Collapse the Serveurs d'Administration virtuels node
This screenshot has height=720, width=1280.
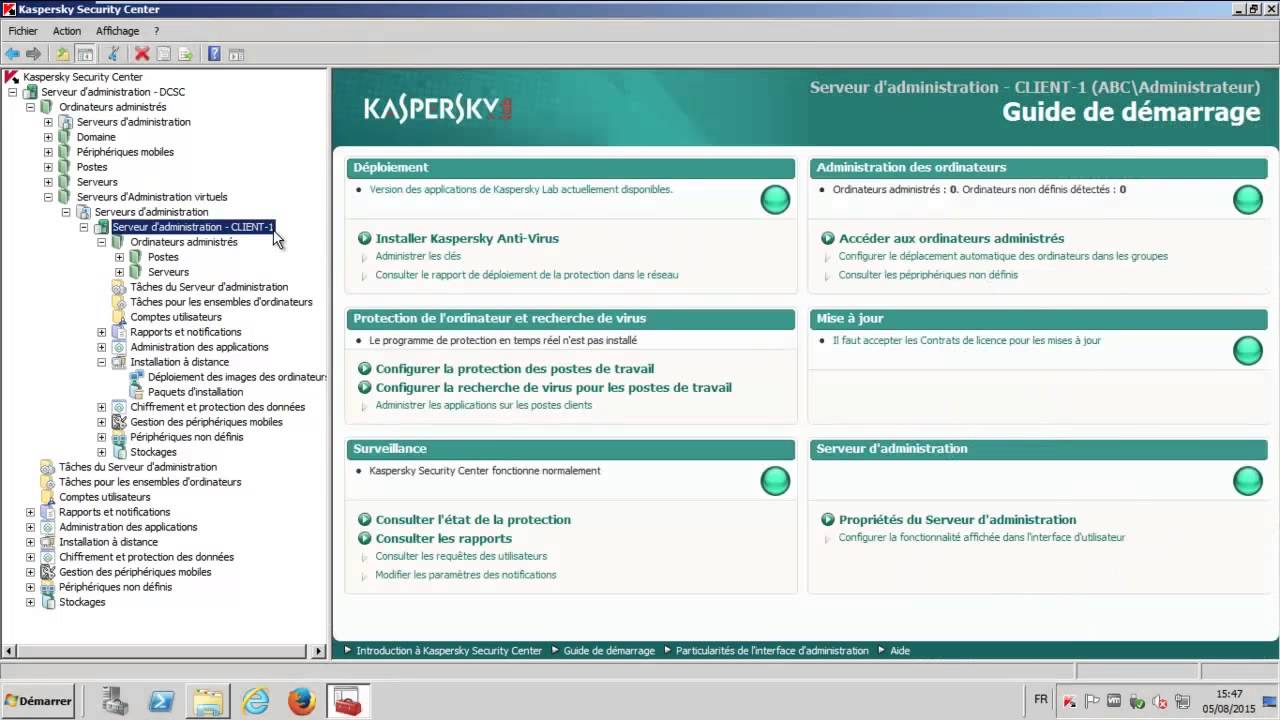coord(48,197)
